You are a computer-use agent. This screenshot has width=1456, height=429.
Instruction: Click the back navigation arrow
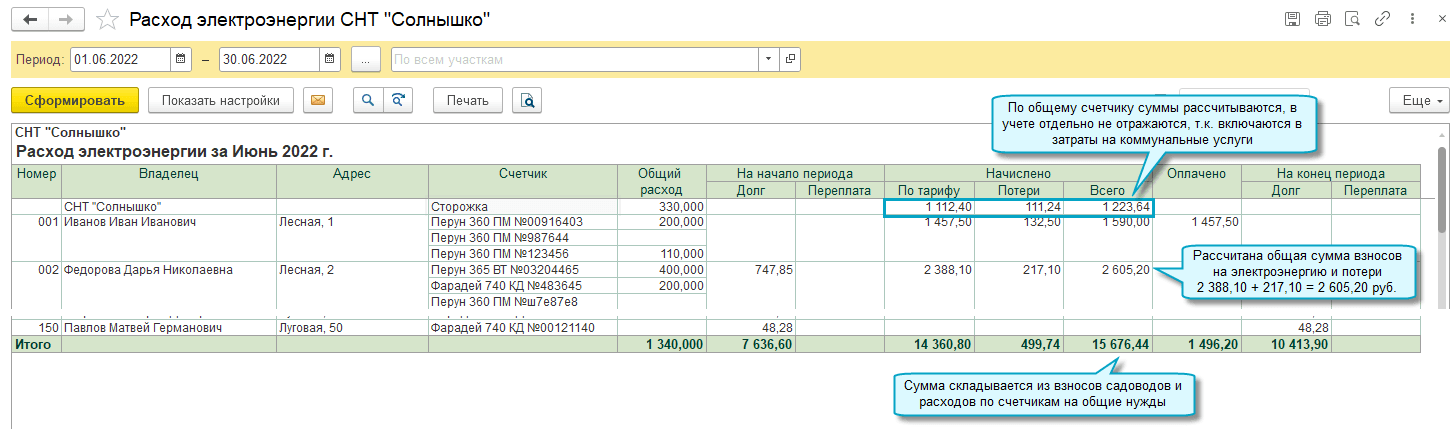tap(32, 19)
